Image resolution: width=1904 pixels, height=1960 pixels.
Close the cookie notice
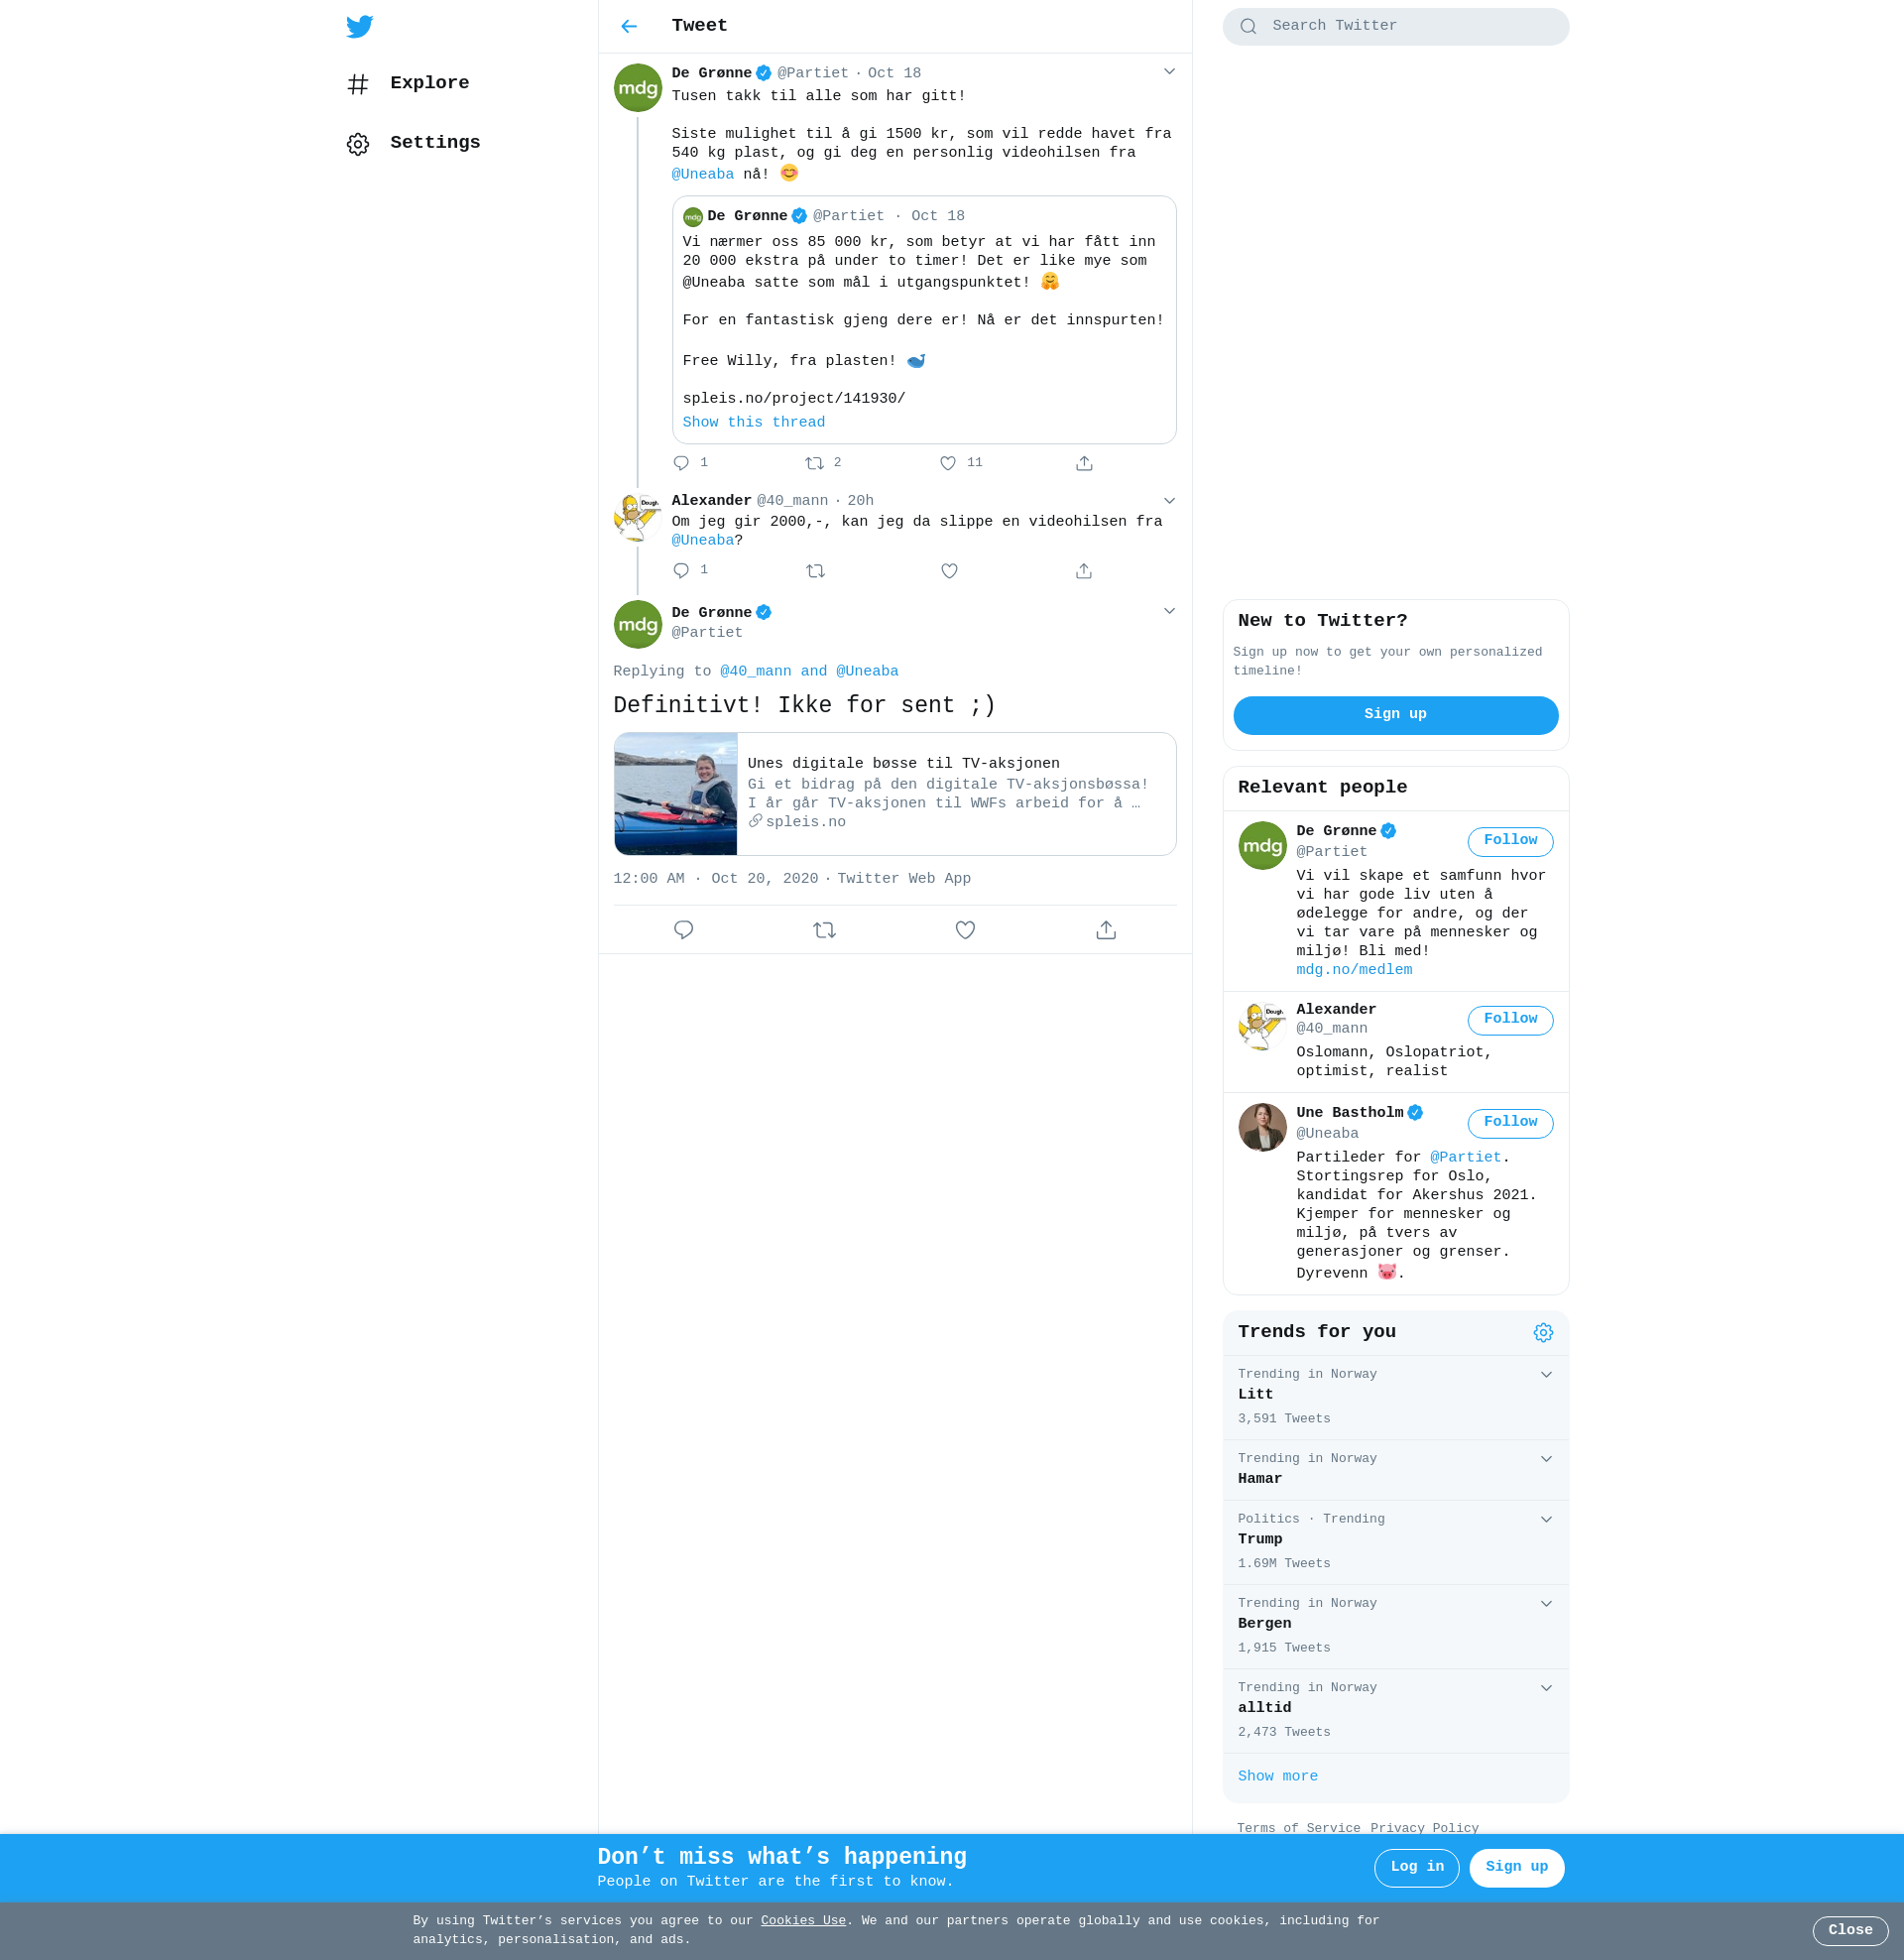(1850, 1931)
